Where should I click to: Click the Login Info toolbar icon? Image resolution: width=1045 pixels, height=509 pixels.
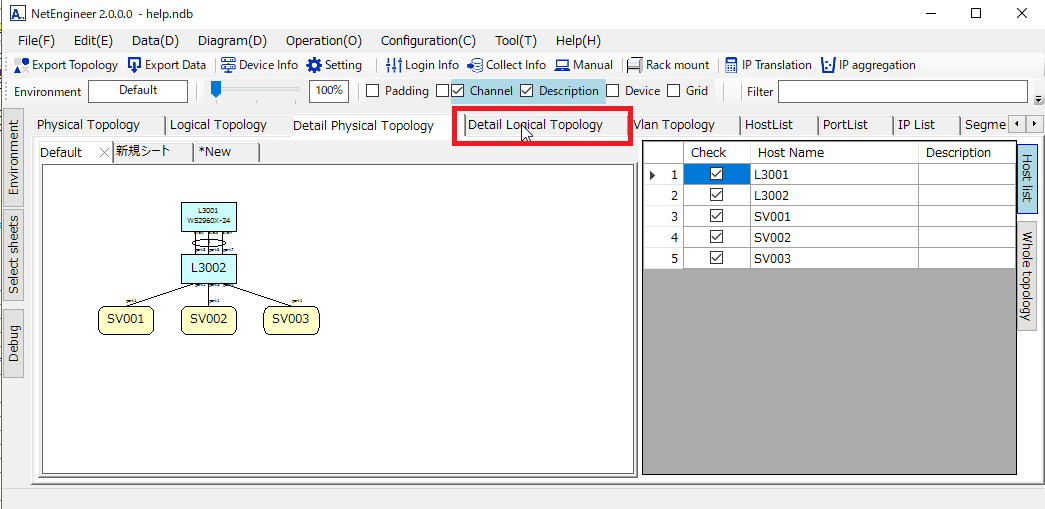(x=394, y=65)
